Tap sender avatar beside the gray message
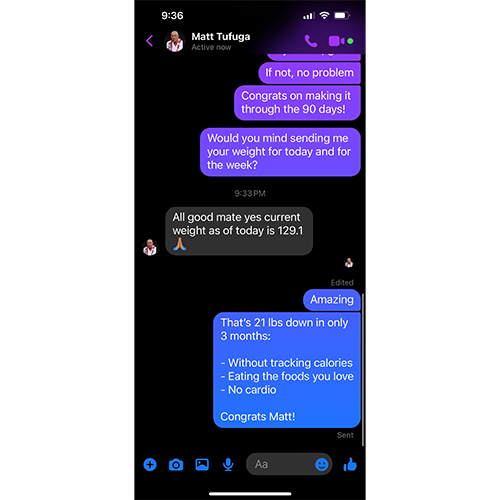This screenshot has width=500, height=500. [150, 247]
